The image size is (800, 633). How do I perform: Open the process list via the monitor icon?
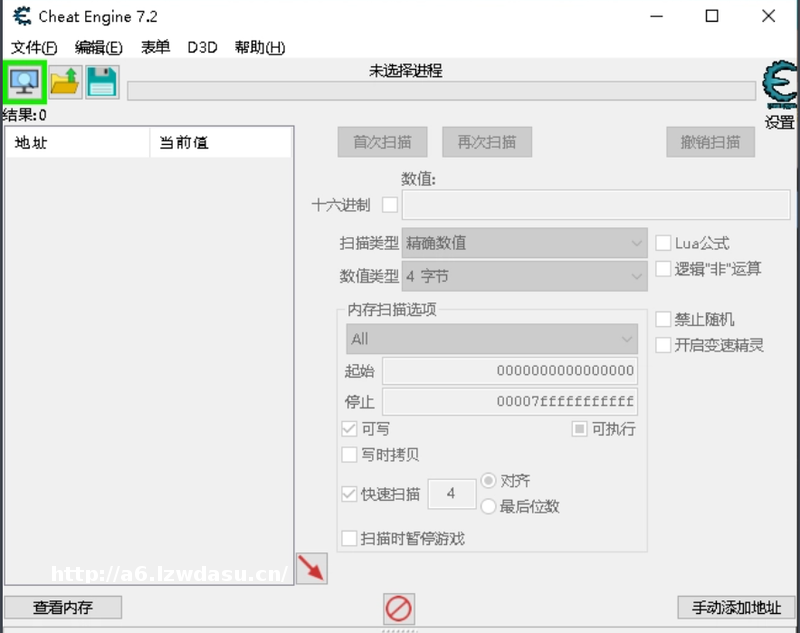pyautogui.click(x=24, y=81)
